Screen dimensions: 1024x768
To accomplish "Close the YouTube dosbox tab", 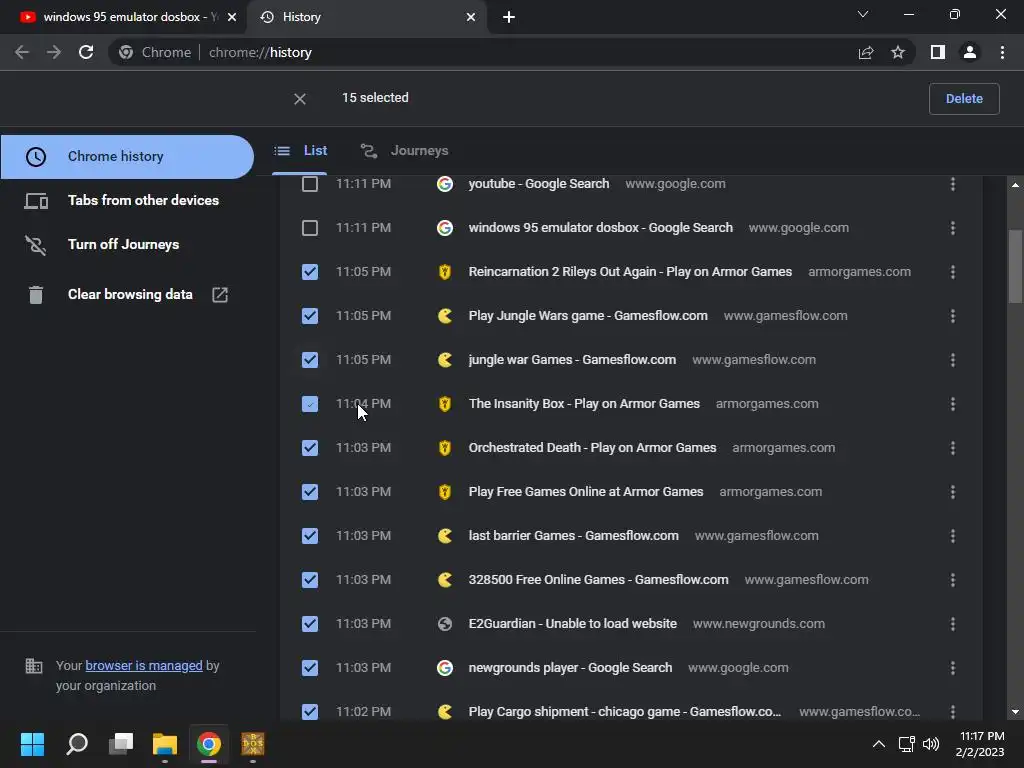I will (x=232, y=17).
